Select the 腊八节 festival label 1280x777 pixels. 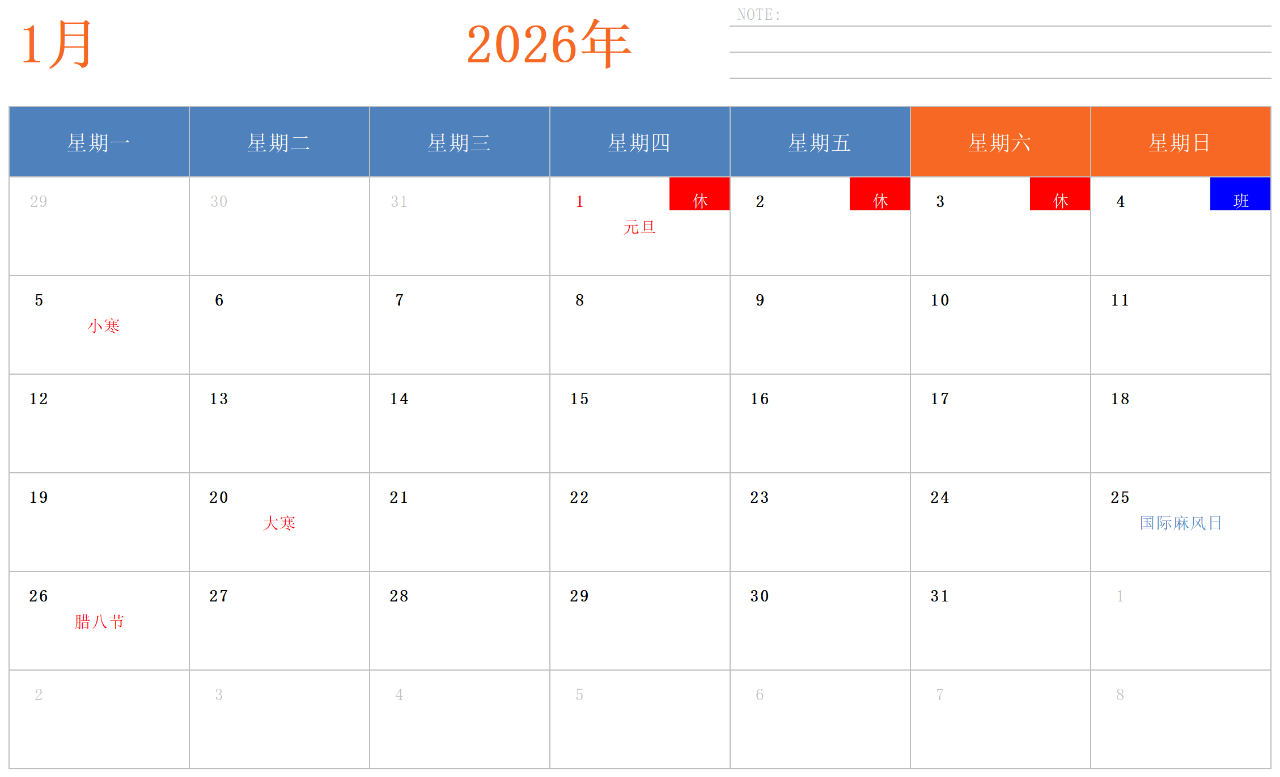(x=100, y=622)
